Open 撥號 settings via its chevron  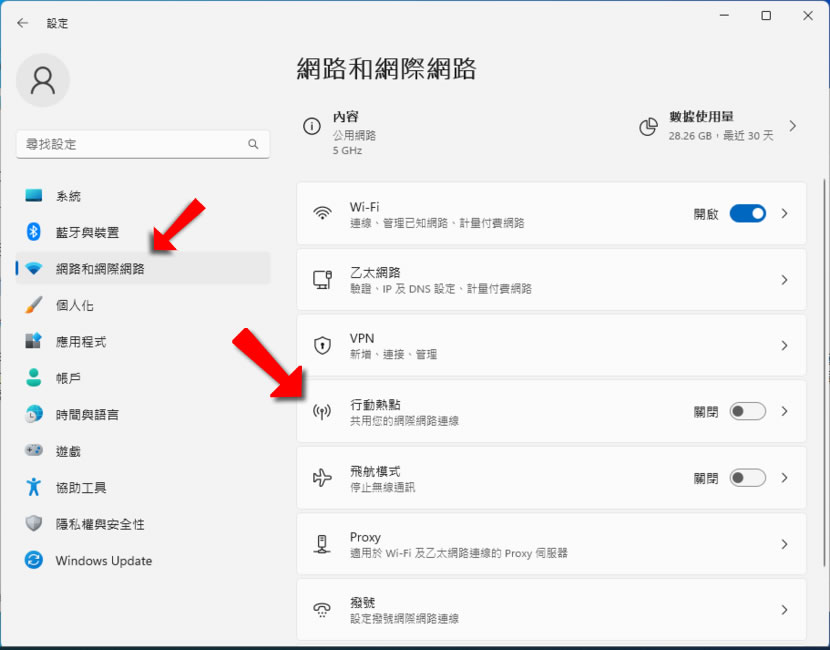[784, 610]
